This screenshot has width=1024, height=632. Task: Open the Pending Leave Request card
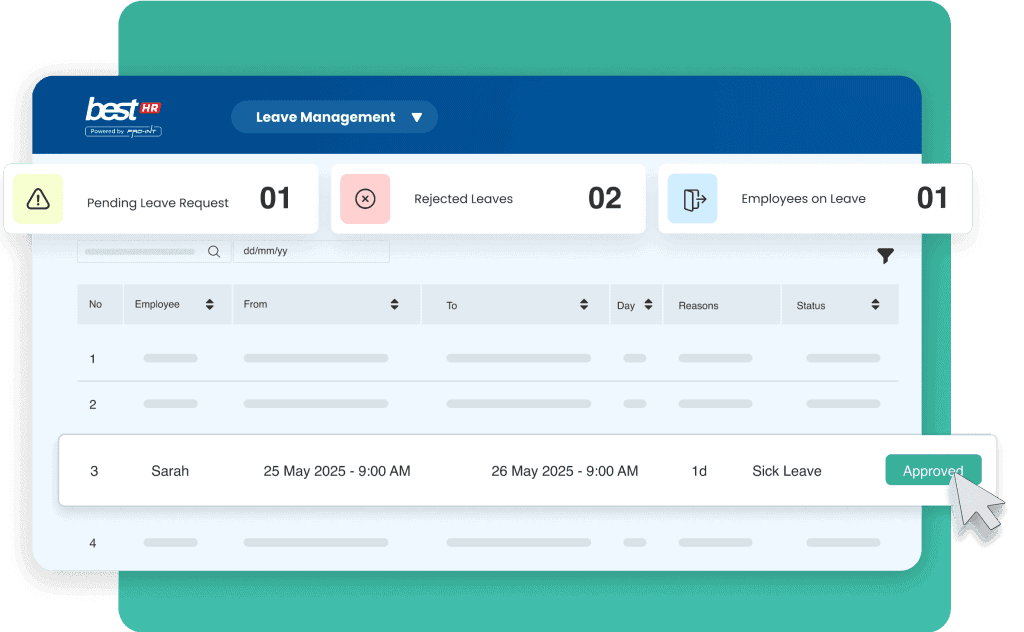[160, 200]
